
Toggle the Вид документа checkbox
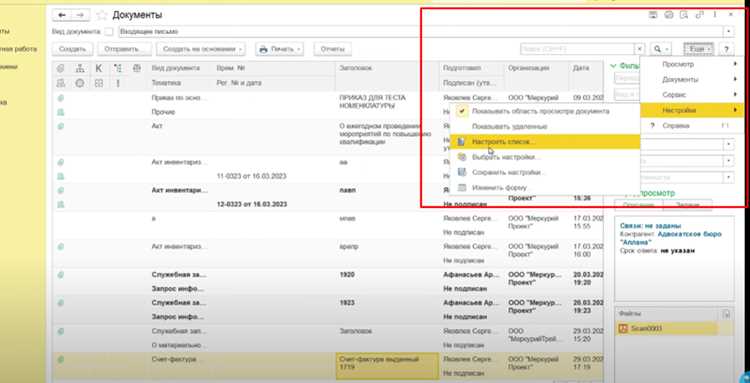pos(109,32)
